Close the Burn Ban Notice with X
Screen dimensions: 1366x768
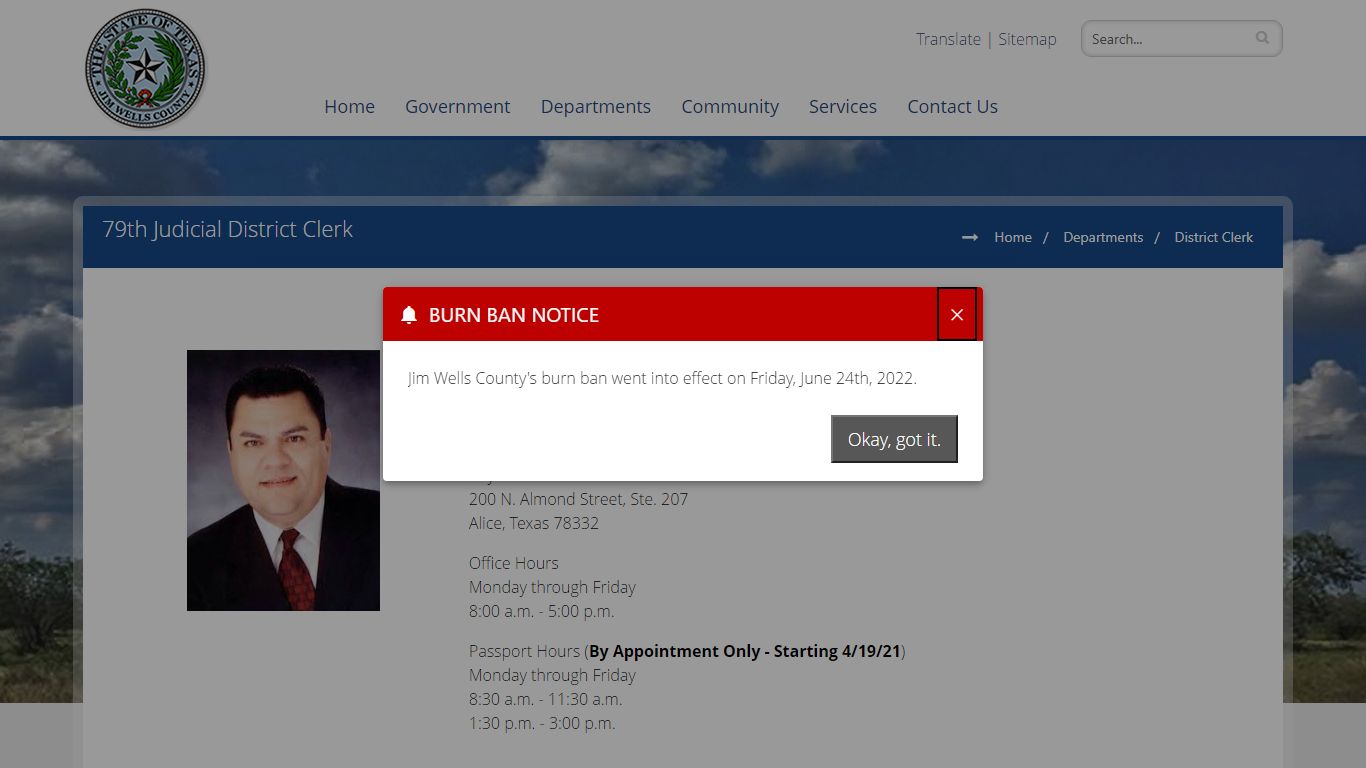click(957, 314)
